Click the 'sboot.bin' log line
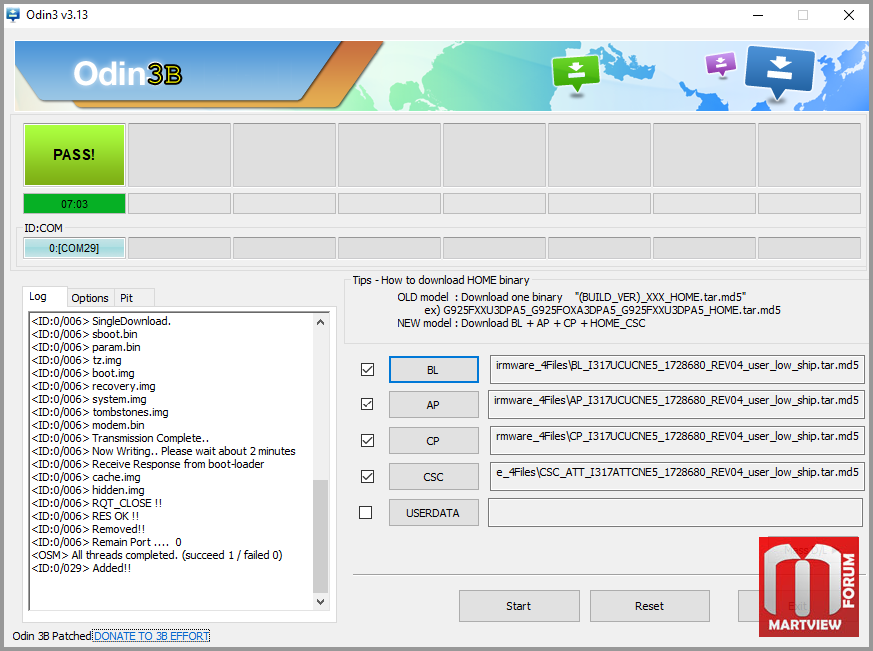The image size is (873, 651). click(85, 334)
